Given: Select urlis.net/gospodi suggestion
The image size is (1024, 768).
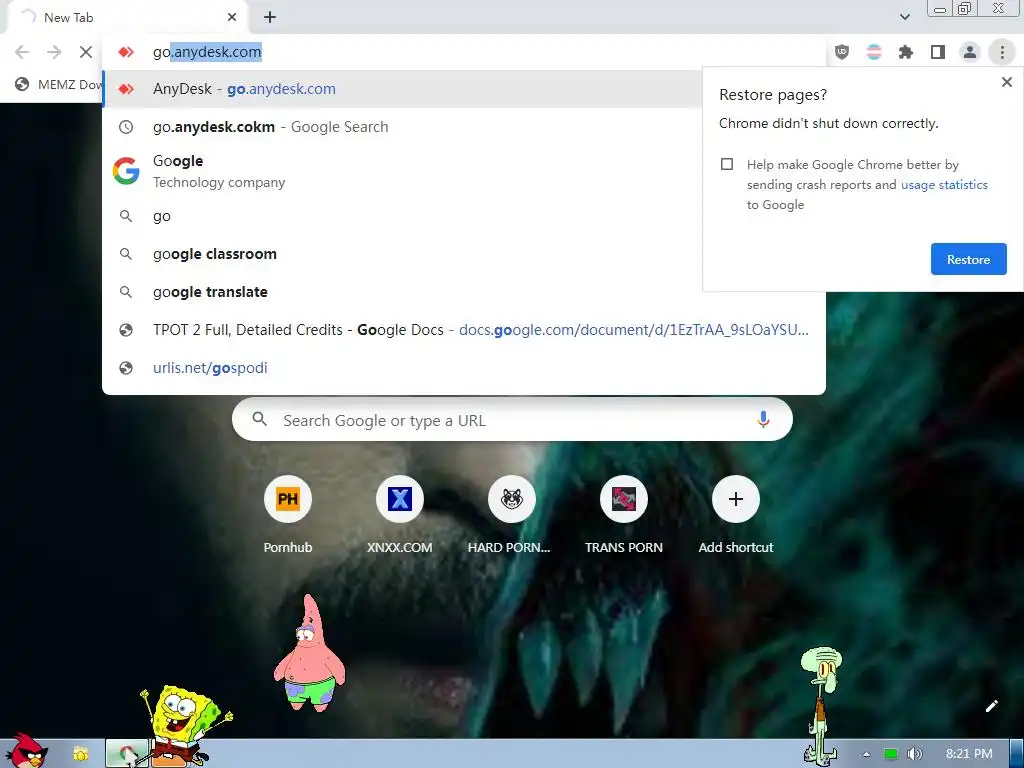Looking at the screenshot, I should [464, 368].
